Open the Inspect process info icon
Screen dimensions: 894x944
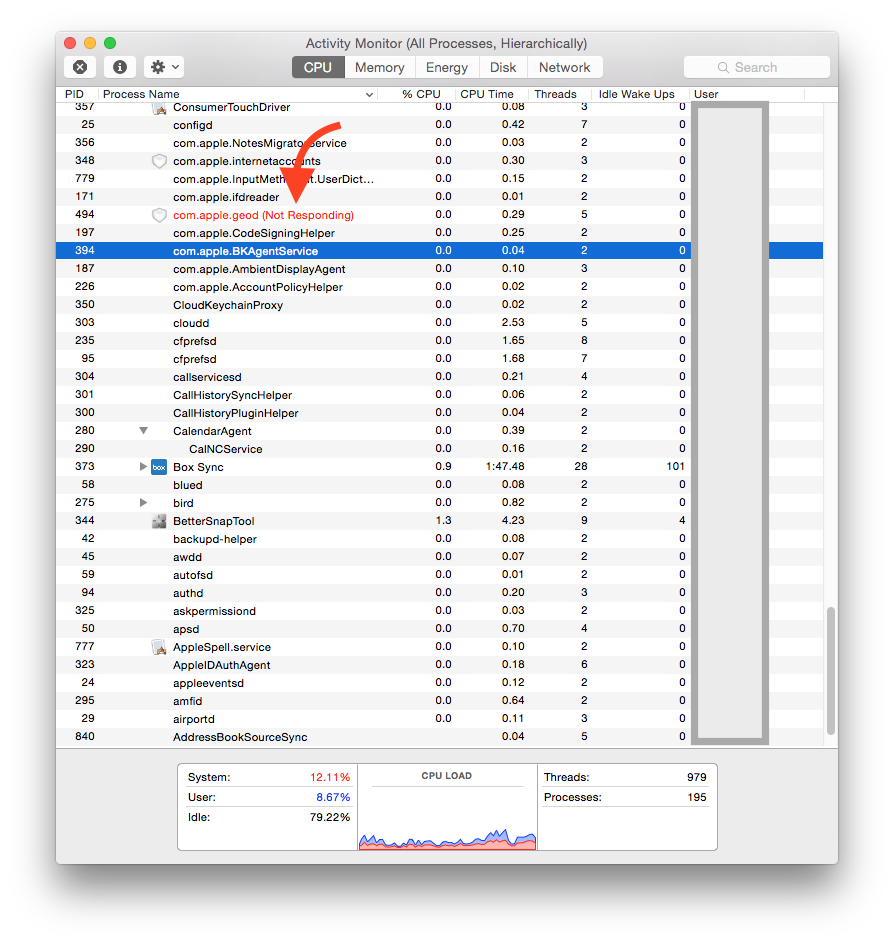(120, 67)
